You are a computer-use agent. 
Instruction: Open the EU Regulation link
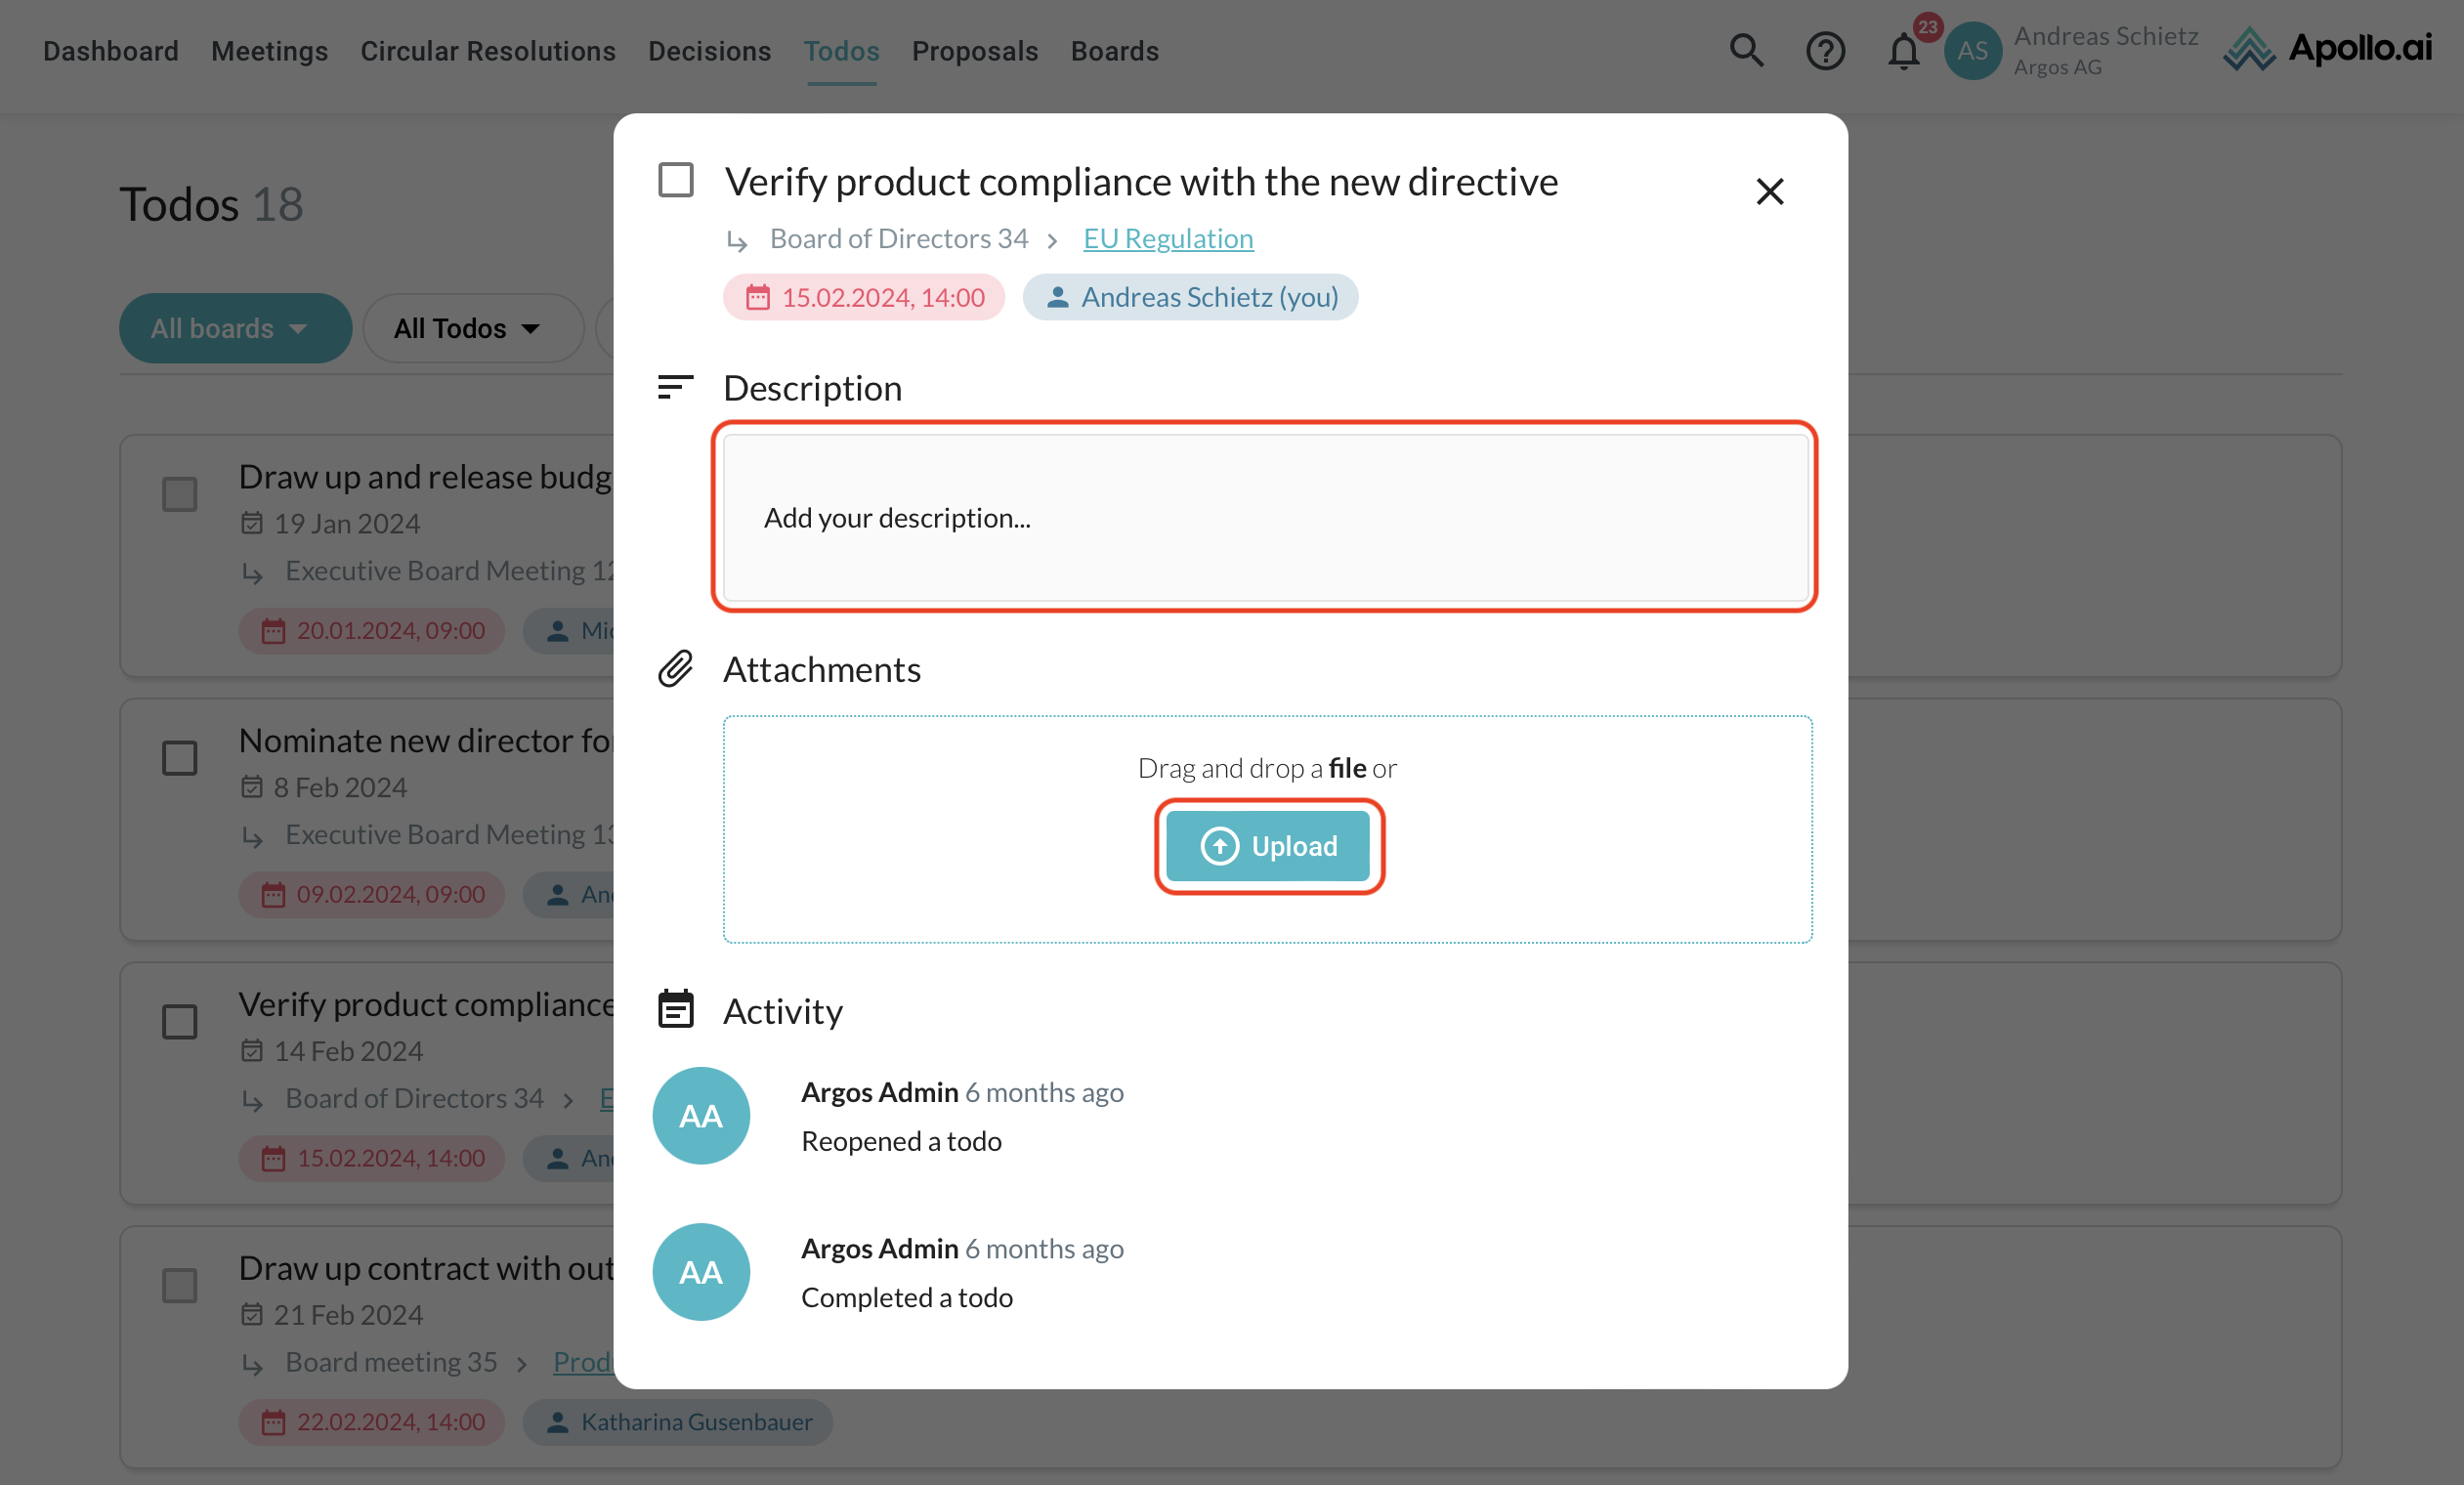tap(1168, 238)
